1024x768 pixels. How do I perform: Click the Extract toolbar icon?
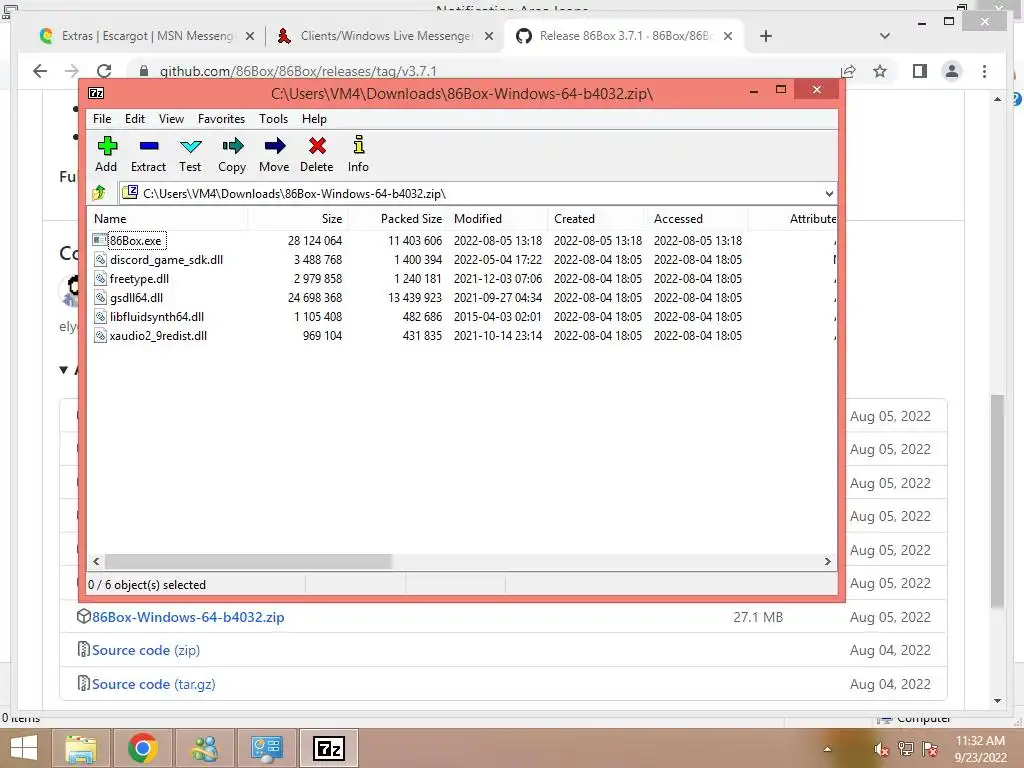(x=149, y=146)
